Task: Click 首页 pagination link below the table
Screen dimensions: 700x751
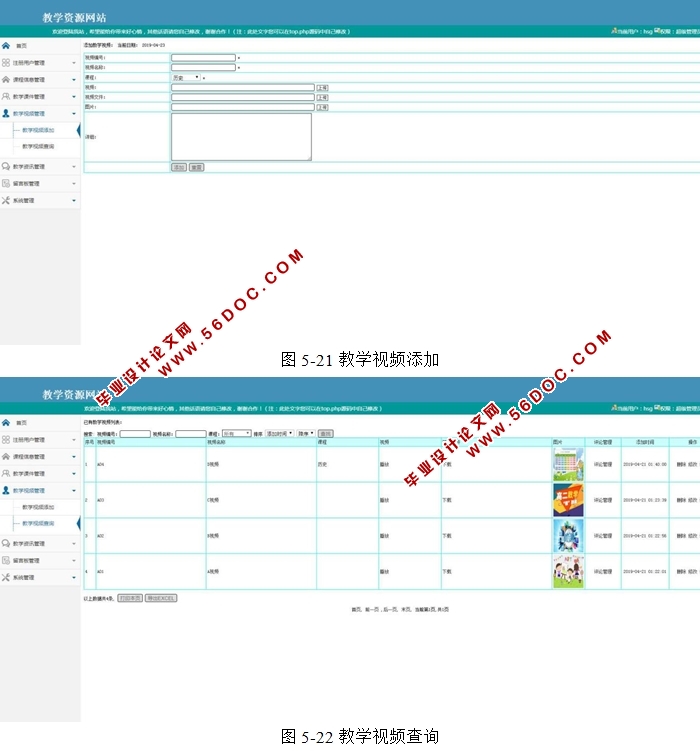Action: [356, 610]
